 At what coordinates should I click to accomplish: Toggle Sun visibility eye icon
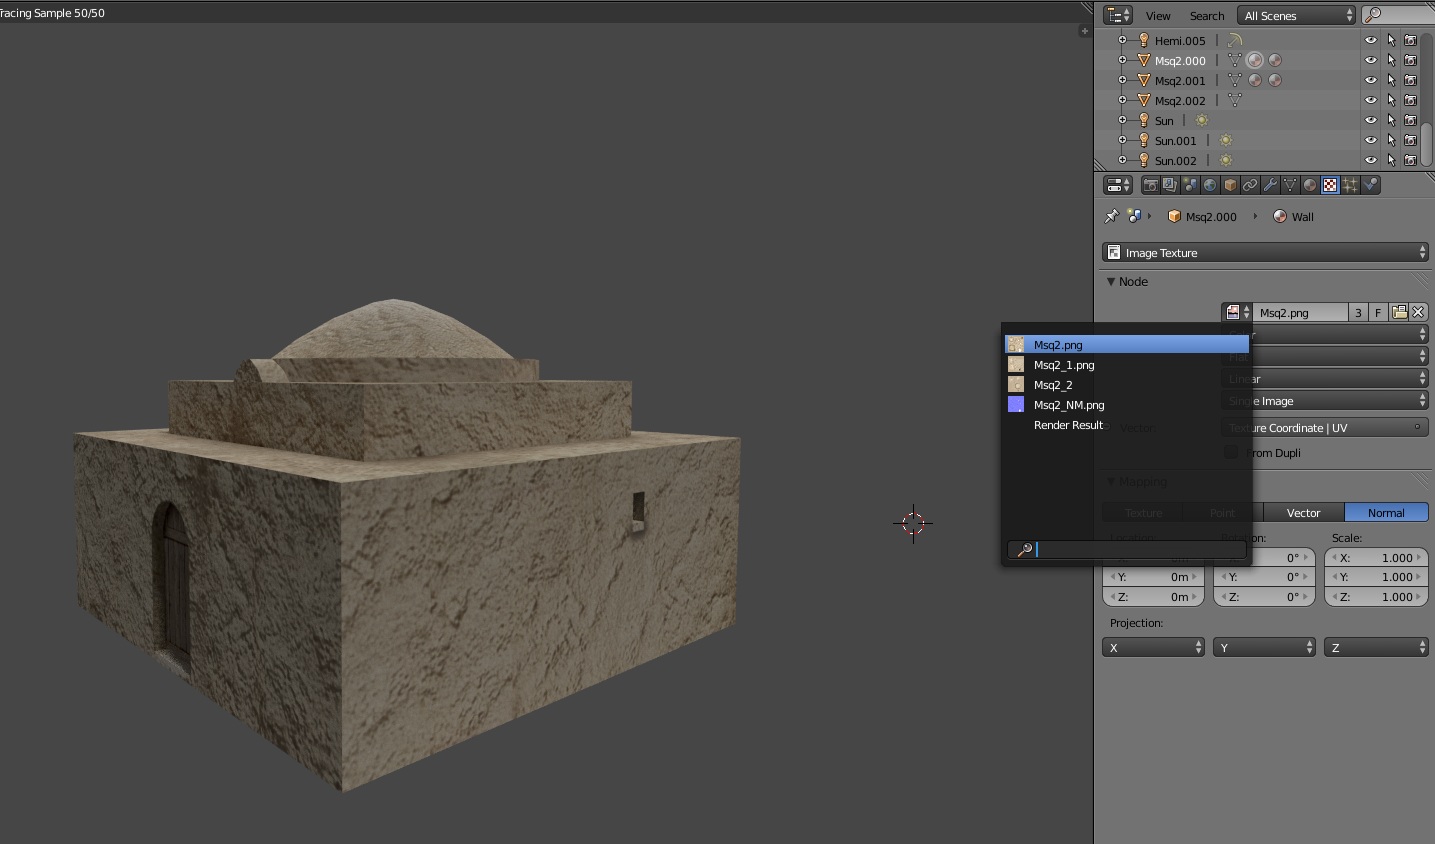(1371, 120)
